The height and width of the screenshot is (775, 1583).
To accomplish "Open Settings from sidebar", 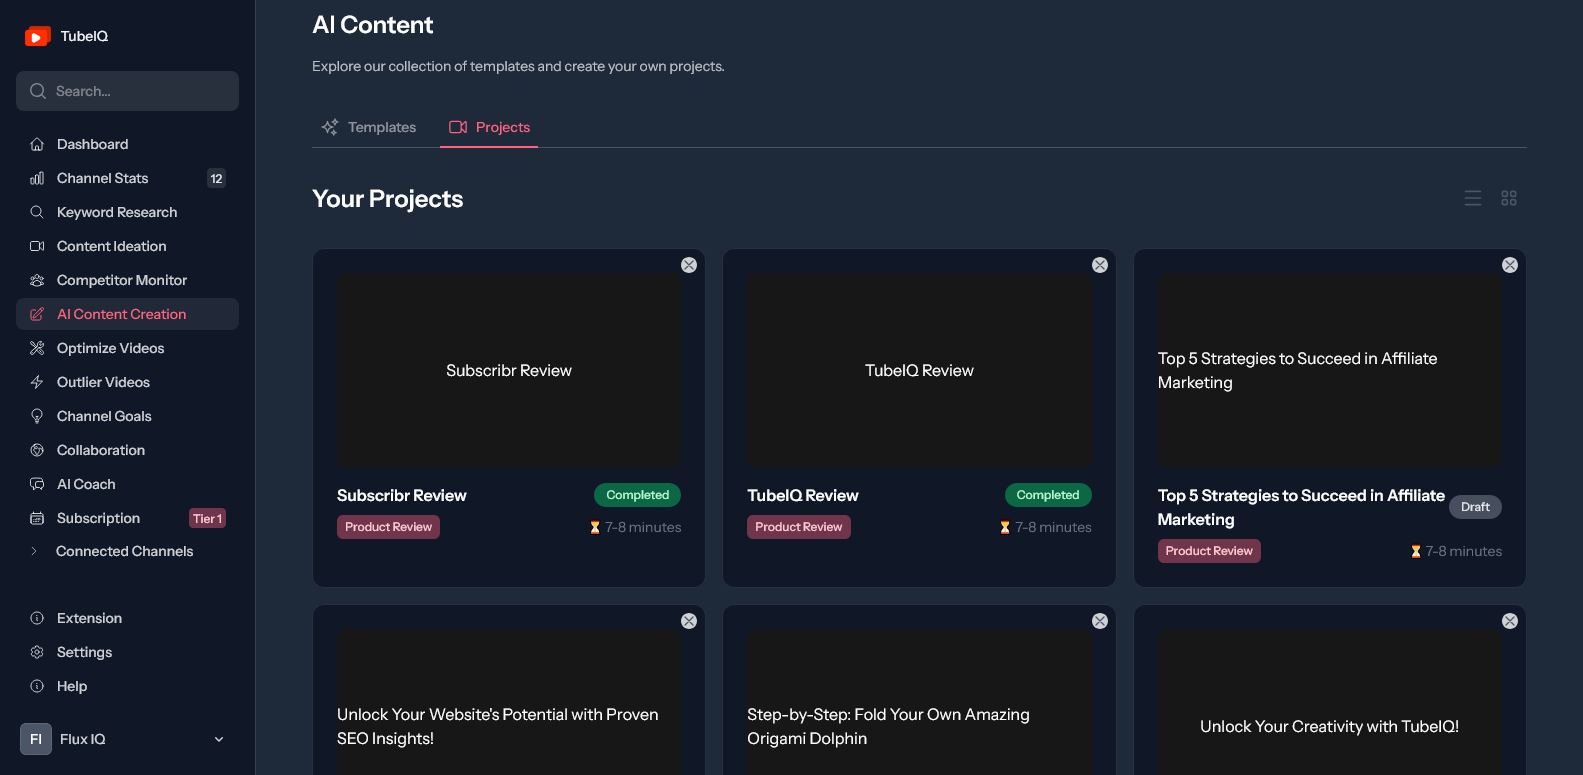I will [127, 652].
